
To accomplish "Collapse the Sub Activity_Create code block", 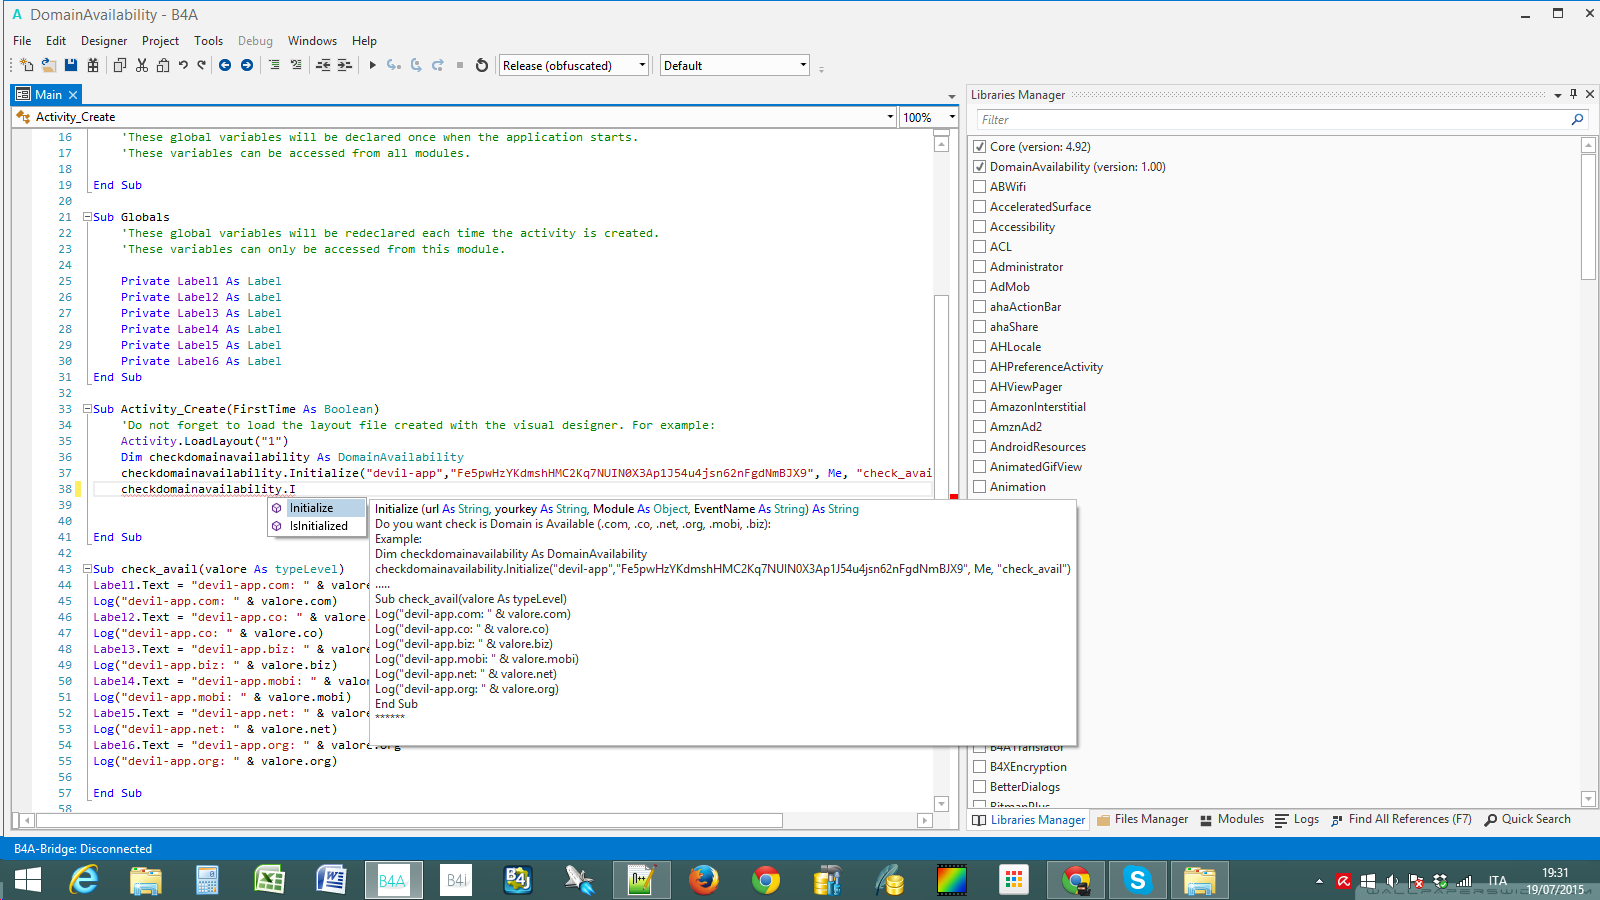I will pos(87,409).
